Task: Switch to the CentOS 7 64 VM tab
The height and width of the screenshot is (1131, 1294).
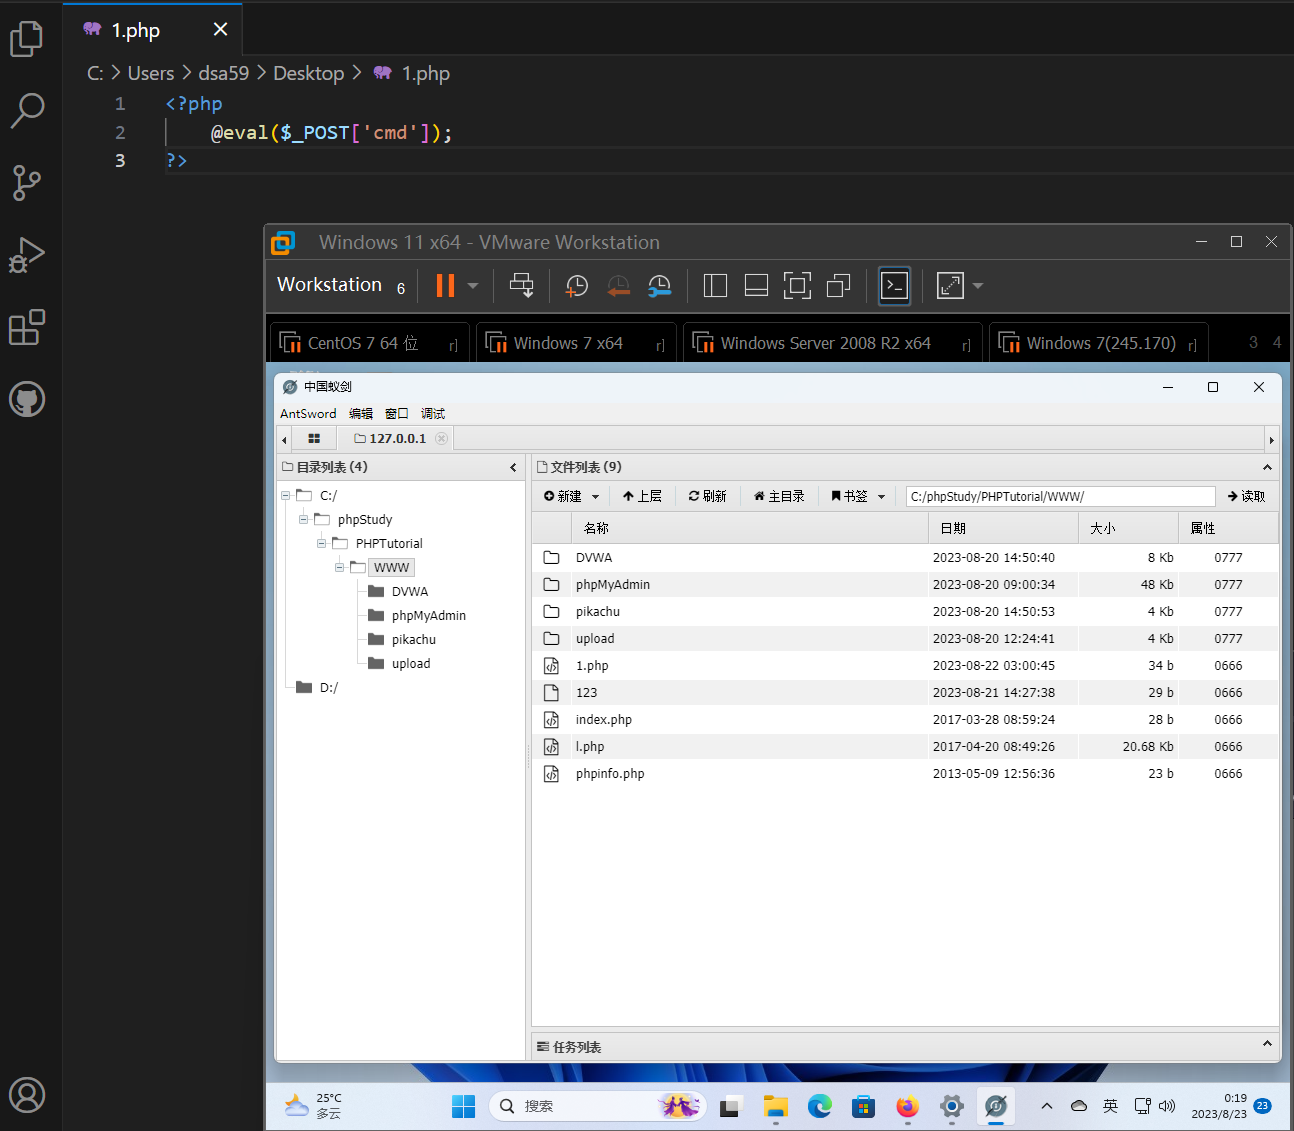Action: pyautogui.click(x=368, y=343)
